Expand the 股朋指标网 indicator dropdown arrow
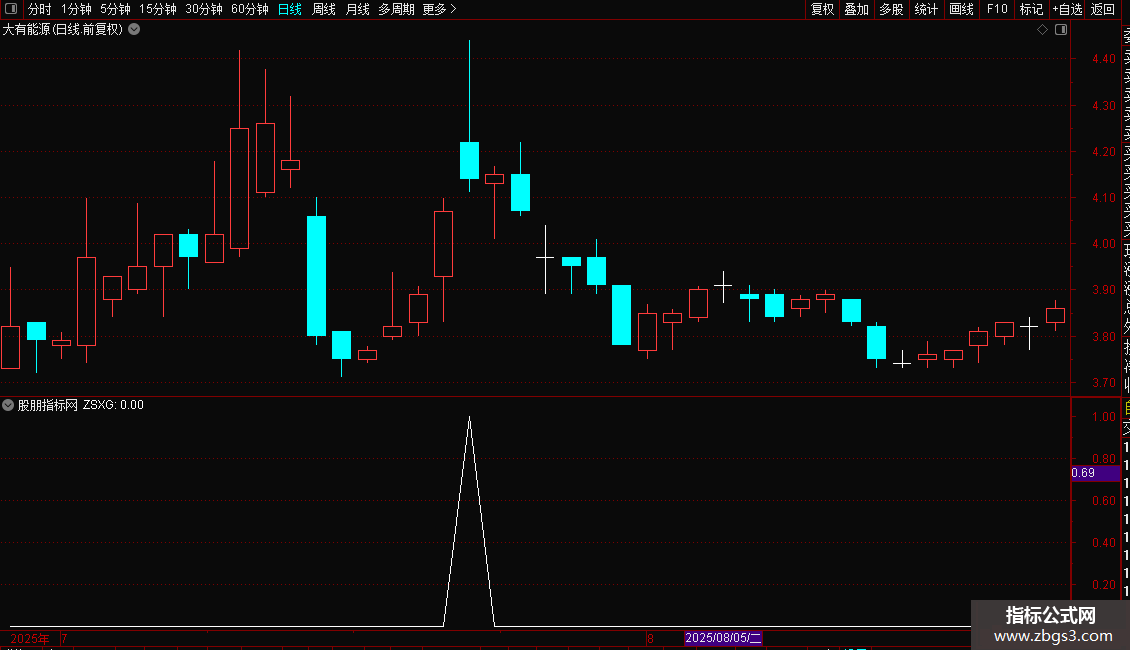1130x650 pixels. [8, 405]
